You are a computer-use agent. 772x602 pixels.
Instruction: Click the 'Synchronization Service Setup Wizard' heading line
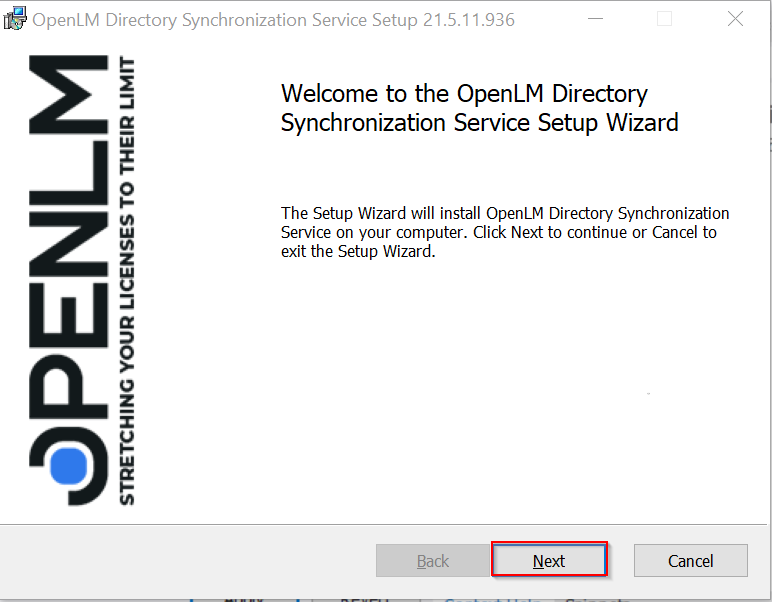pos(479,123)
